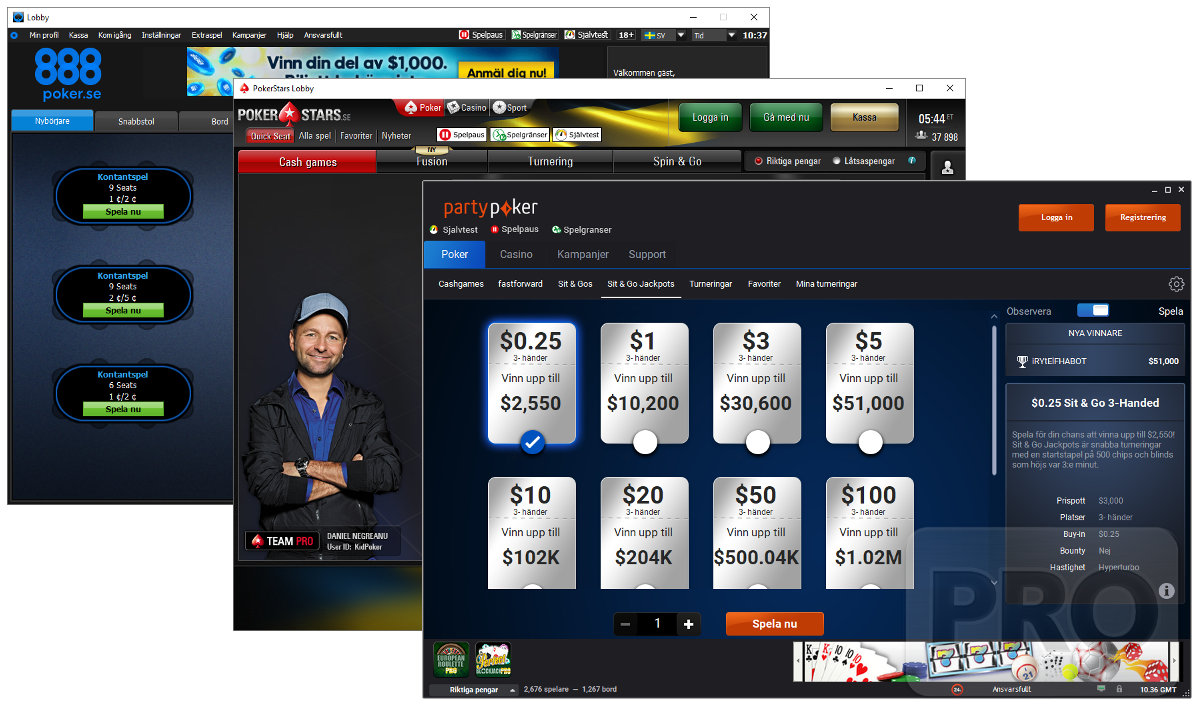
Task: Click the info icon in the Sit & Go details panel
Action: 1166,591
